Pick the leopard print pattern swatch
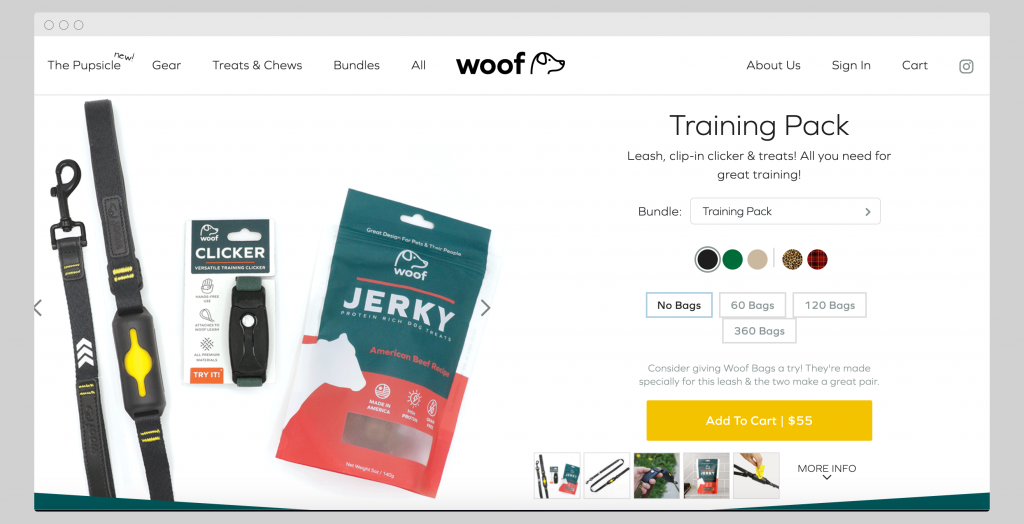The width and height of the screenshot is (1024, 524). (792, 259)
